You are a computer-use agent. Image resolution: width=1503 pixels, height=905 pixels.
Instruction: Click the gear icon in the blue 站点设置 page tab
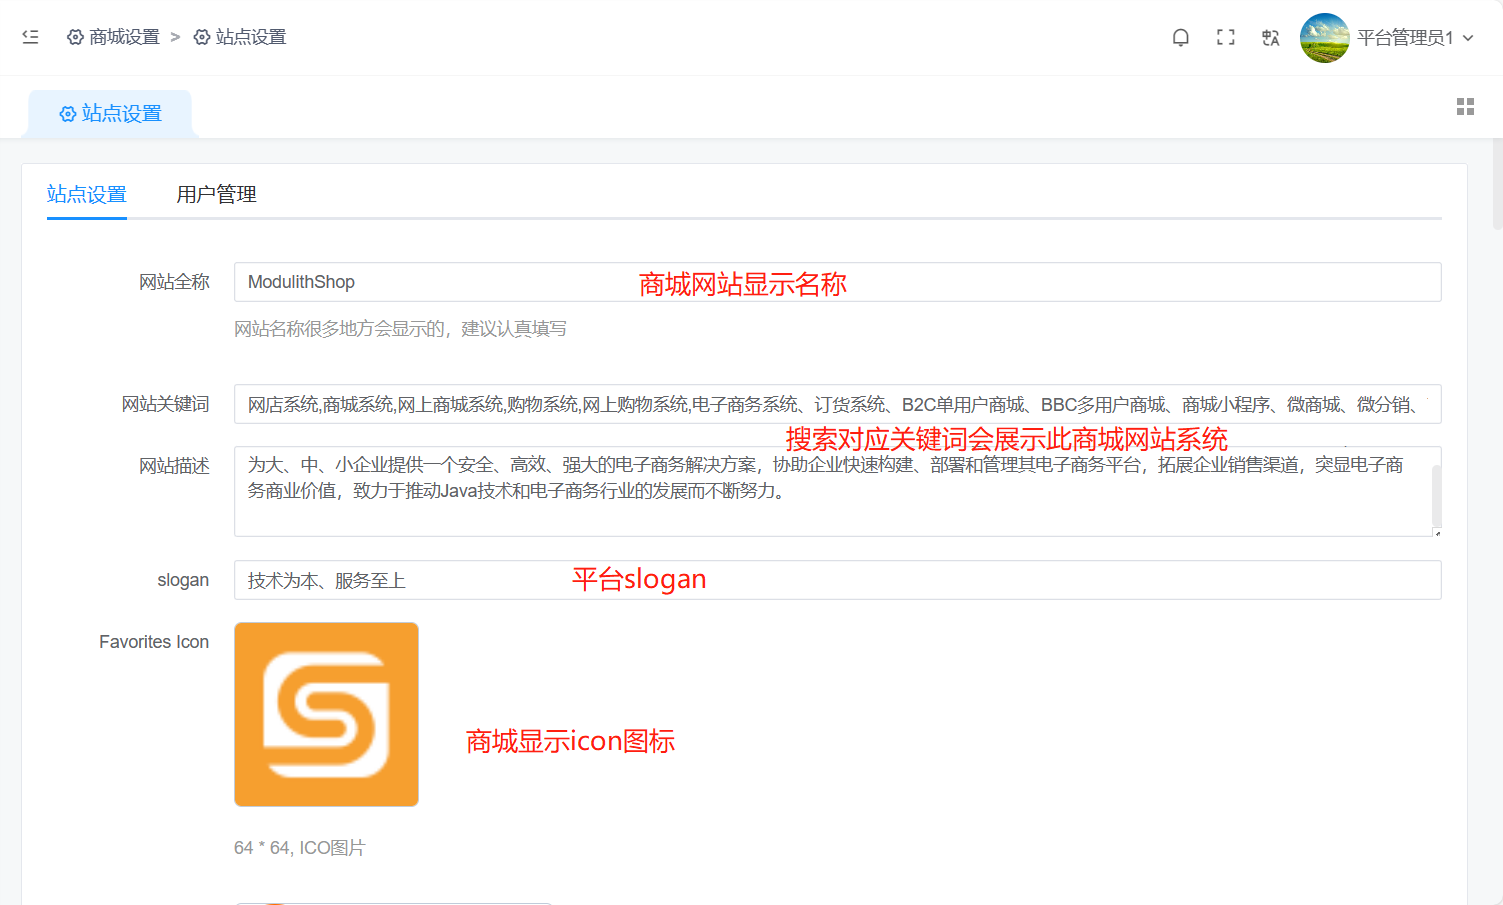68,114
